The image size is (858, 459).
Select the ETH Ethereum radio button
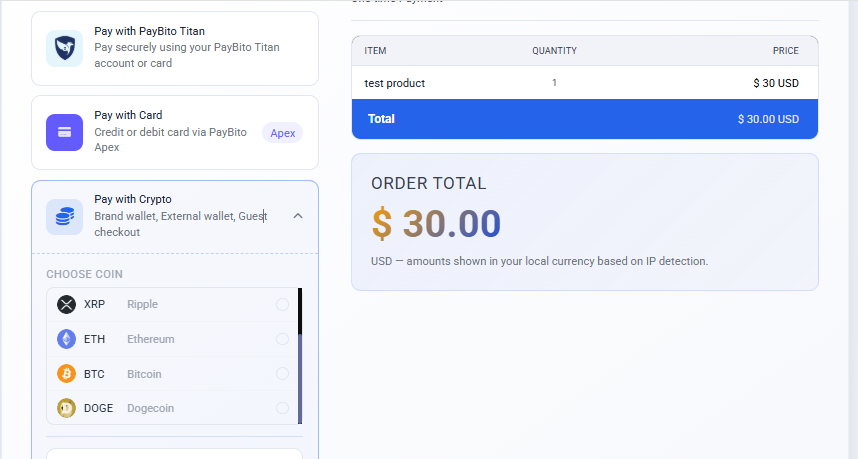pos(282,339)
